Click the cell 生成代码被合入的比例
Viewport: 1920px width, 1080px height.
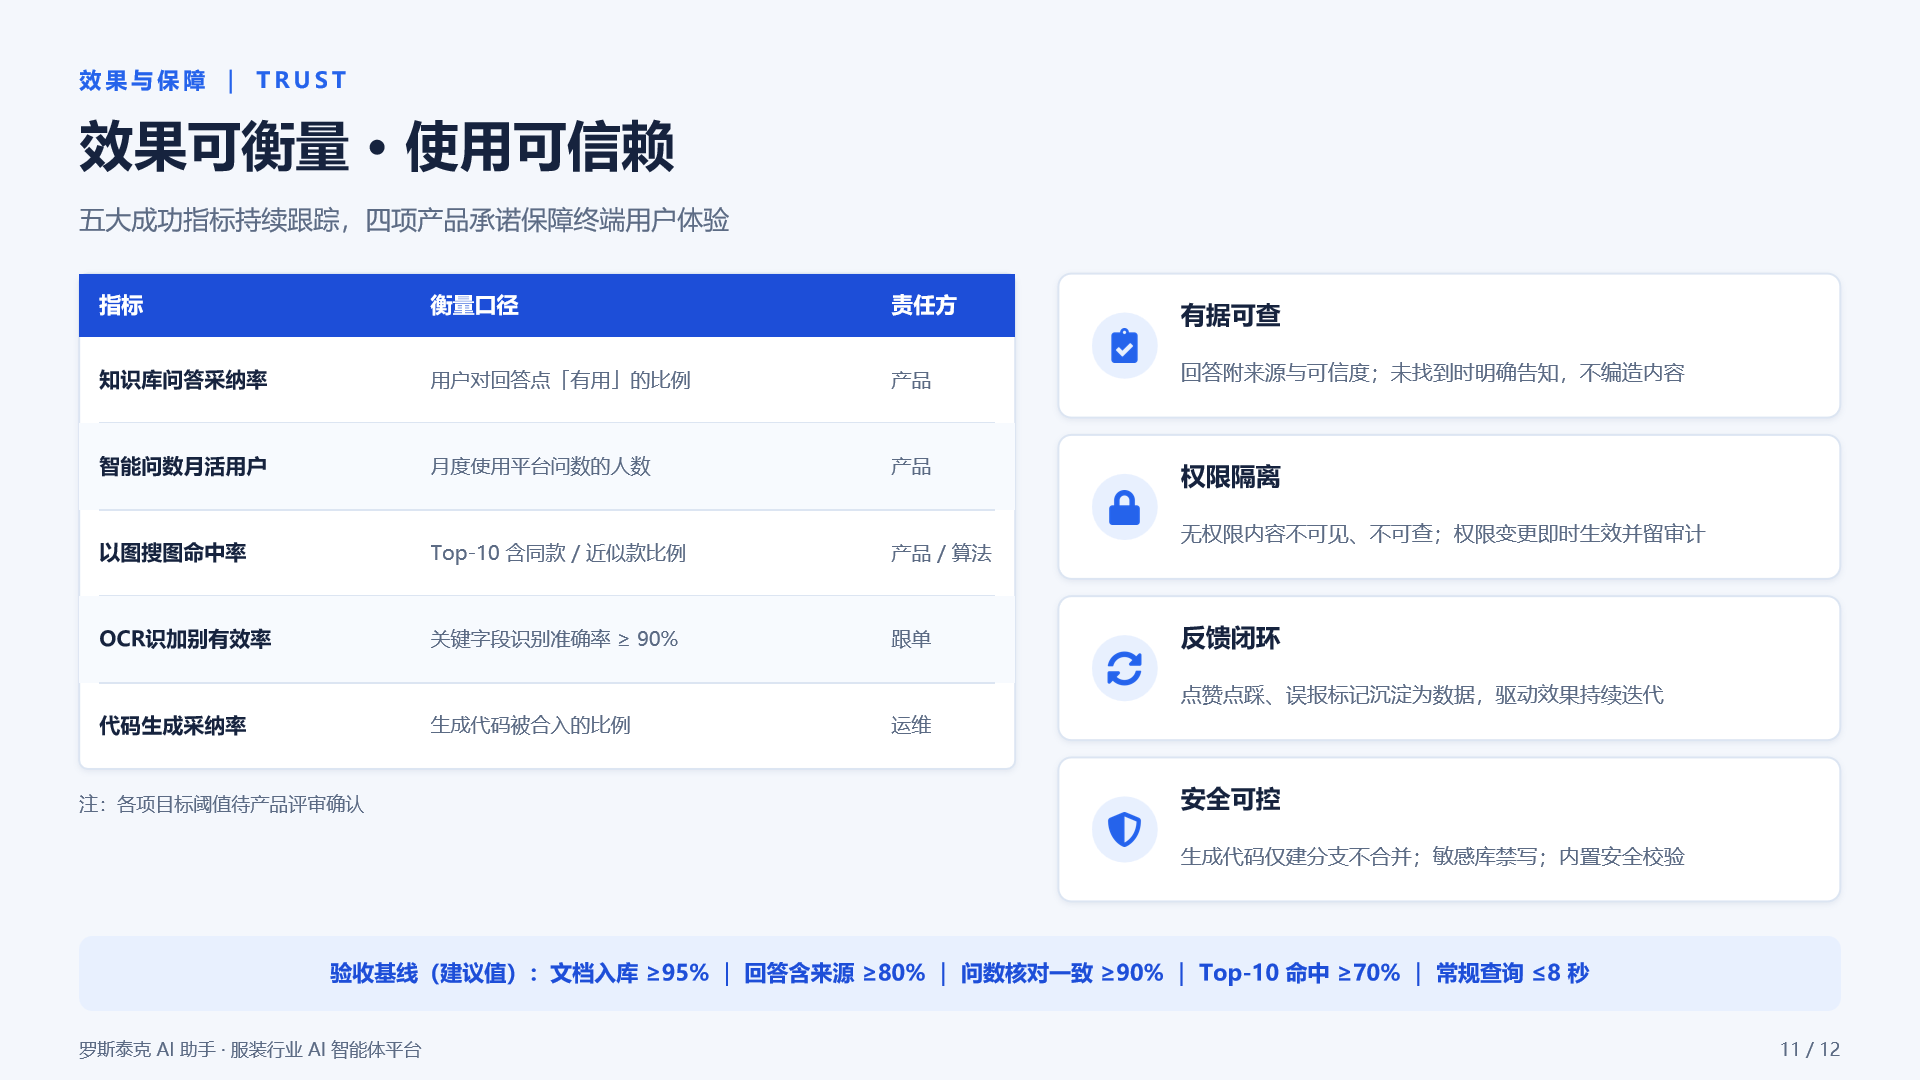(530, 725)
